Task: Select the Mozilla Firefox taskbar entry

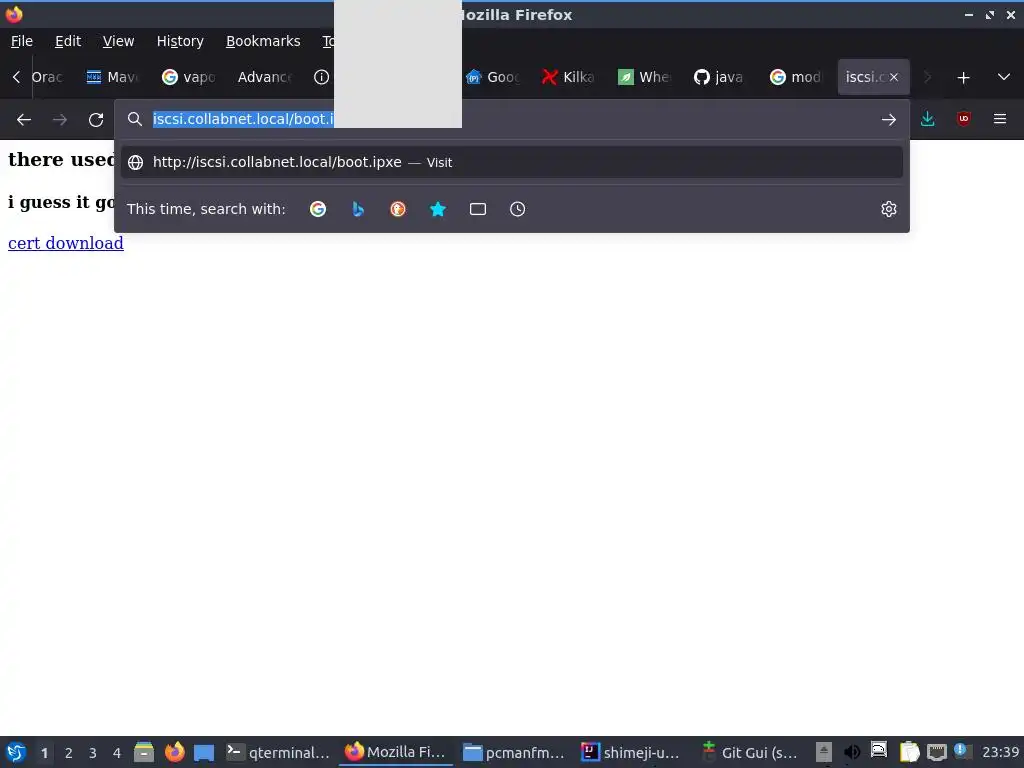Action: 396,752
